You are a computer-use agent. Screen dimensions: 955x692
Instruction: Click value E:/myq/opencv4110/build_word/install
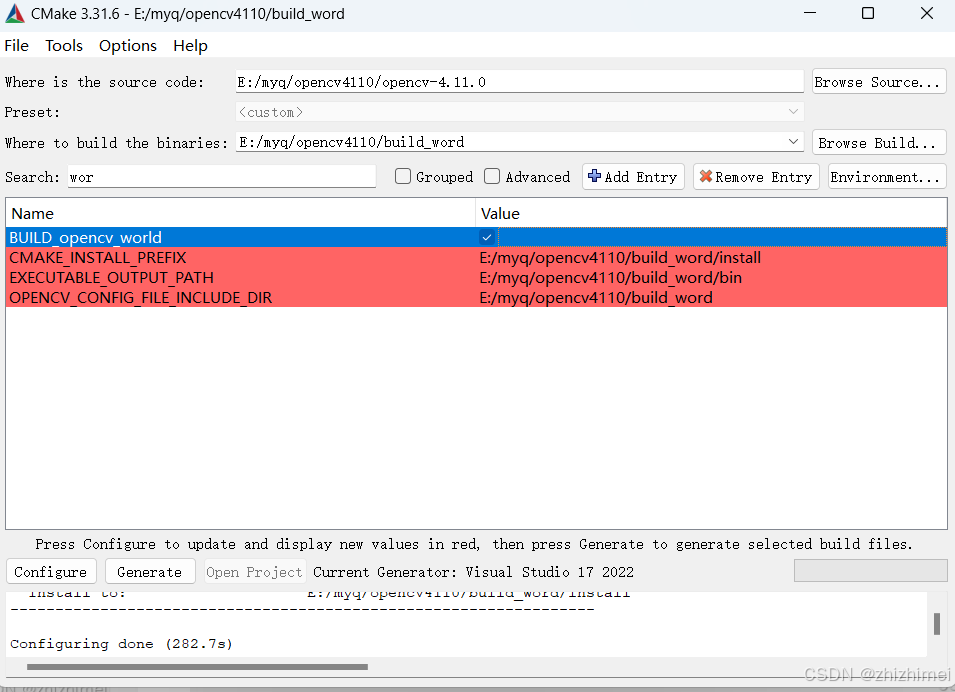coord(620,258)
